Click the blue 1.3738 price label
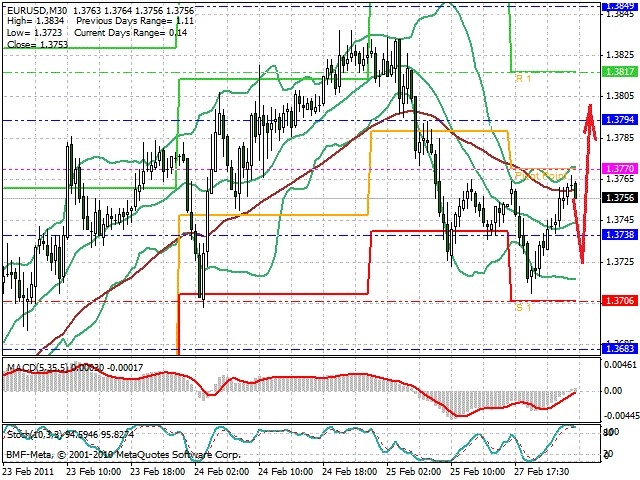The height and width of the screenshot is (480, 640). click(x=620, y=235)
